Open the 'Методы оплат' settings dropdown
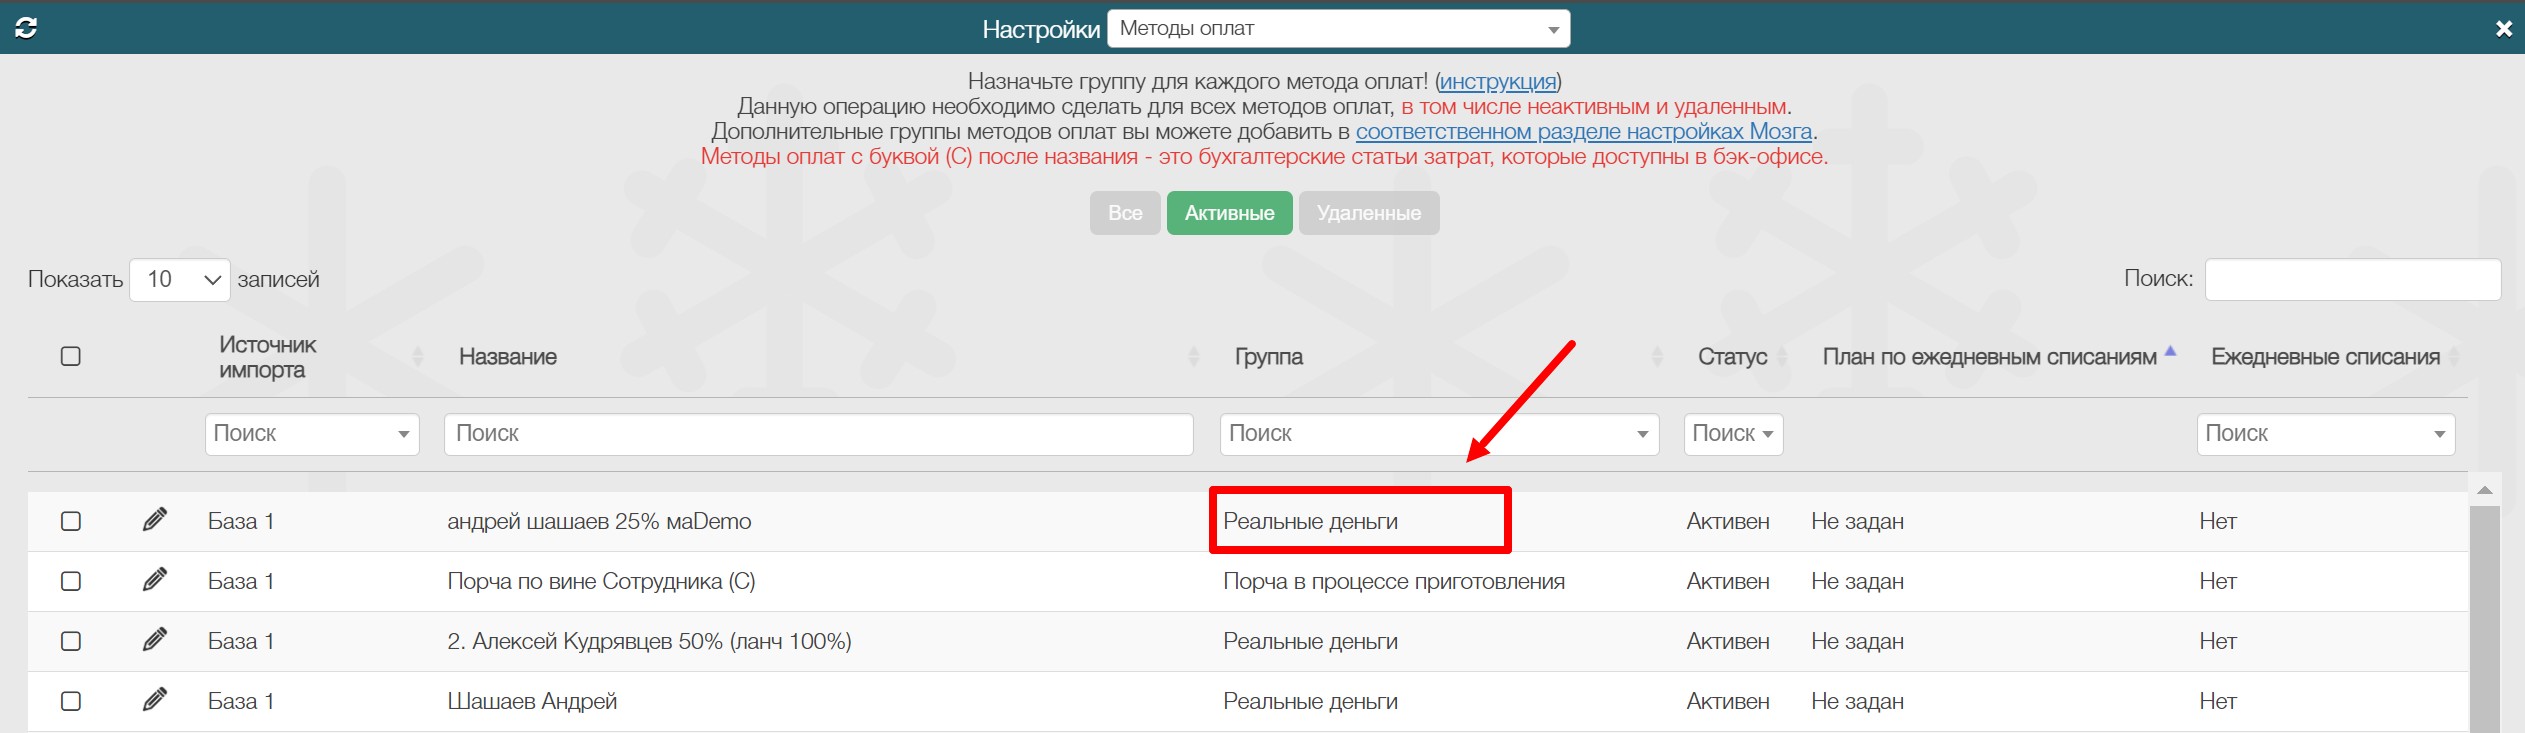 [x=1338, y=29]
